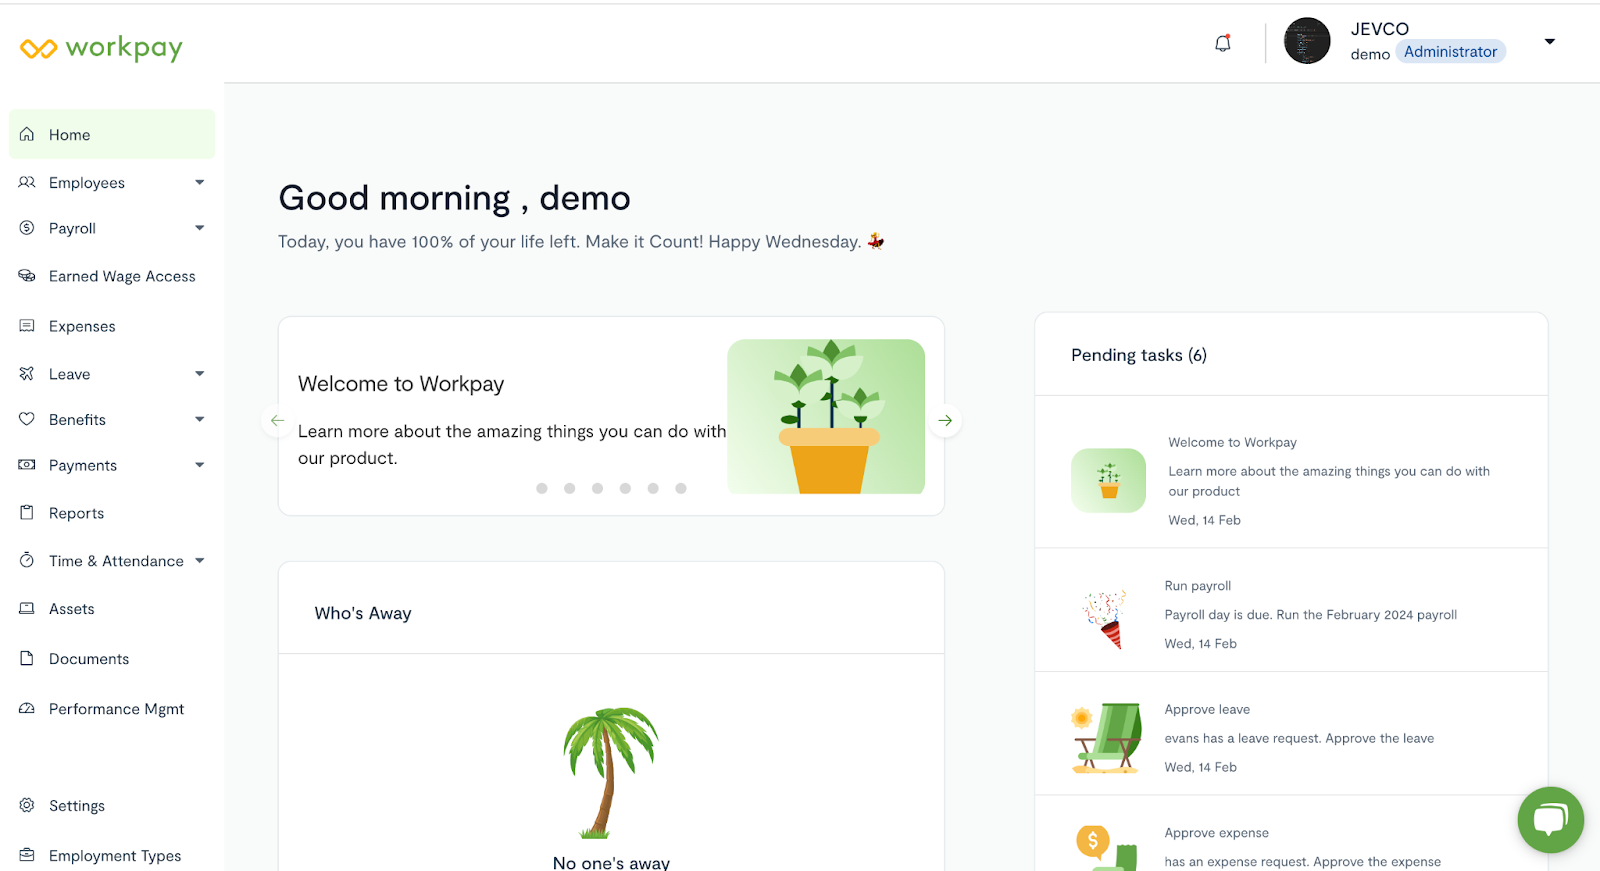The width and height of the screenshot is (1600, 871).
Task: Go to previous welcome carousel slide
Action: pyautogui.click(x=278, y=420)
